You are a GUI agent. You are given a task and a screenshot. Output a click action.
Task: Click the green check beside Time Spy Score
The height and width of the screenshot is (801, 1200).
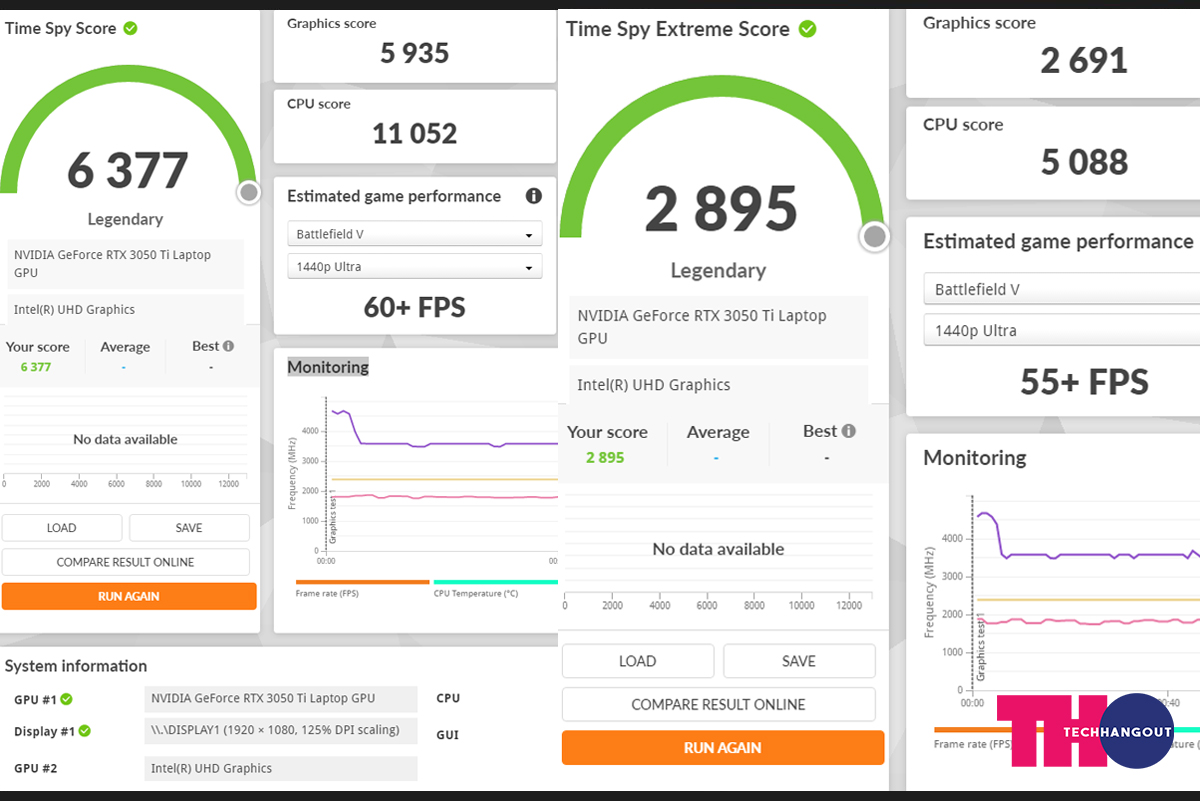tap(130, 28)
